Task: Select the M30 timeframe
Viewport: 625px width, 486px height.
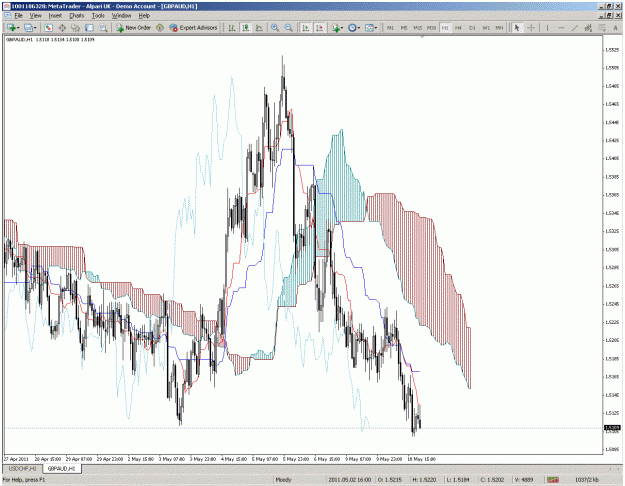Action: click(x=431, y=28)
